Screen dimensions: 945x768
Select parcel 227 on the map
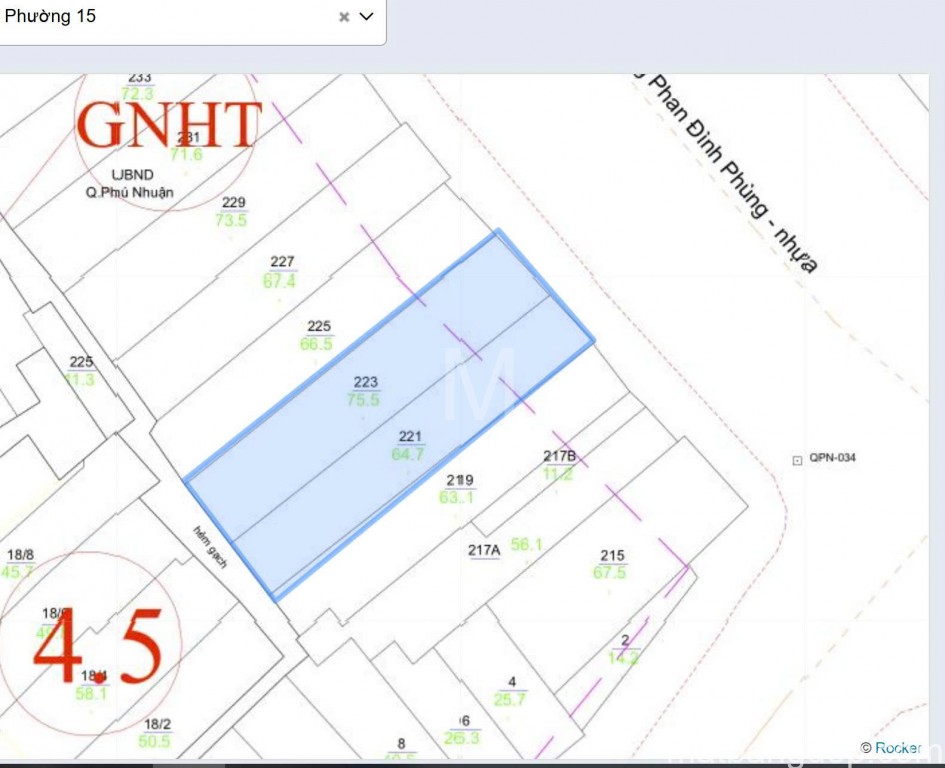point(282,272)
